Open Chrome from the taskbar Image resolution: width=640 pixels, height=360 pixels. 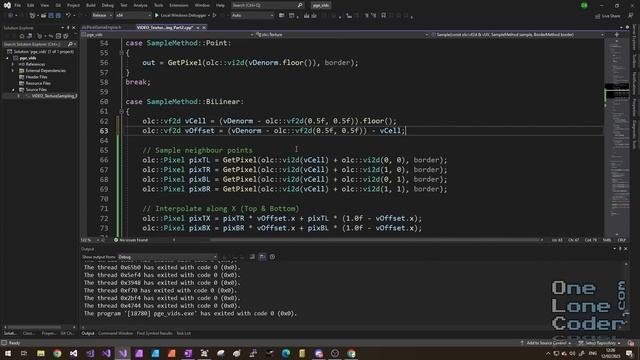coord(57,353)
